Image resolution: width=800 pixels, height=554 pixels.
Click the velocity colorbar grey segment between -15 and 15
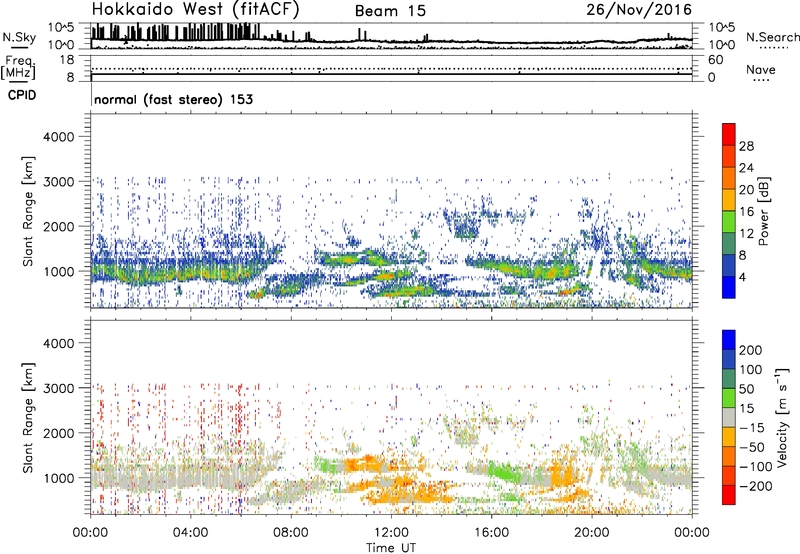coord(729,417)
